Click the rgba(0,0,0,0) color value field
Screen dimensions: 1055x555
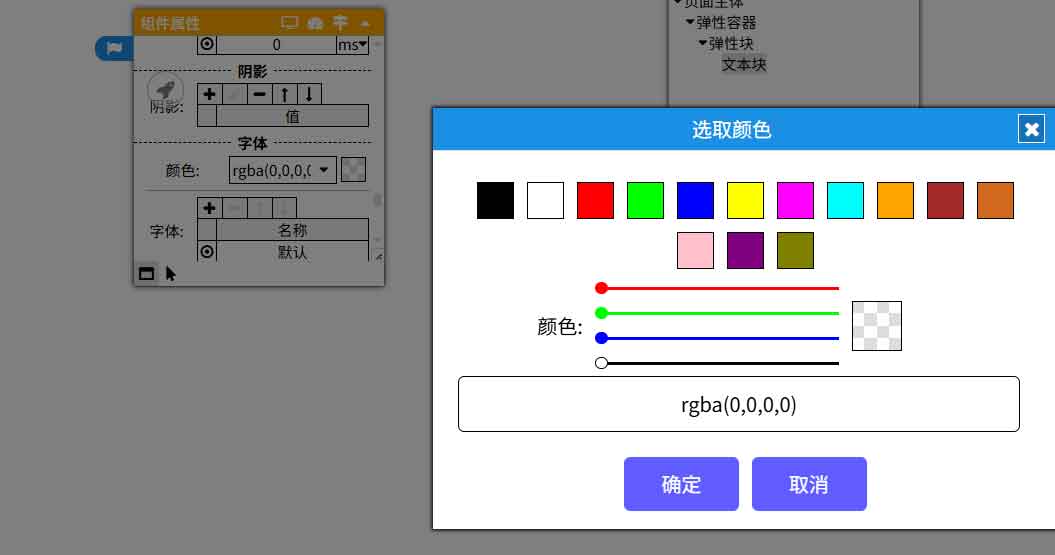738,404
